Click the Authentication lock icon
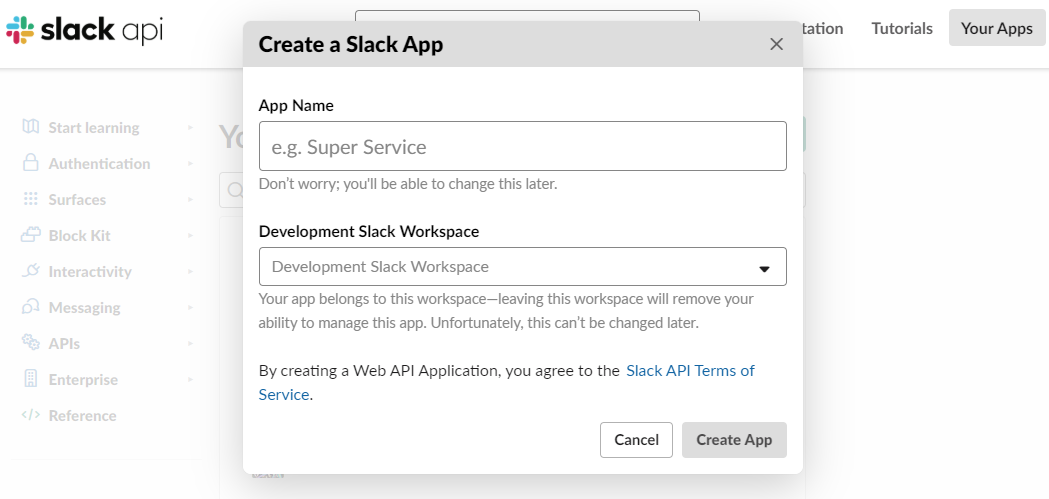 pos(31,163)
